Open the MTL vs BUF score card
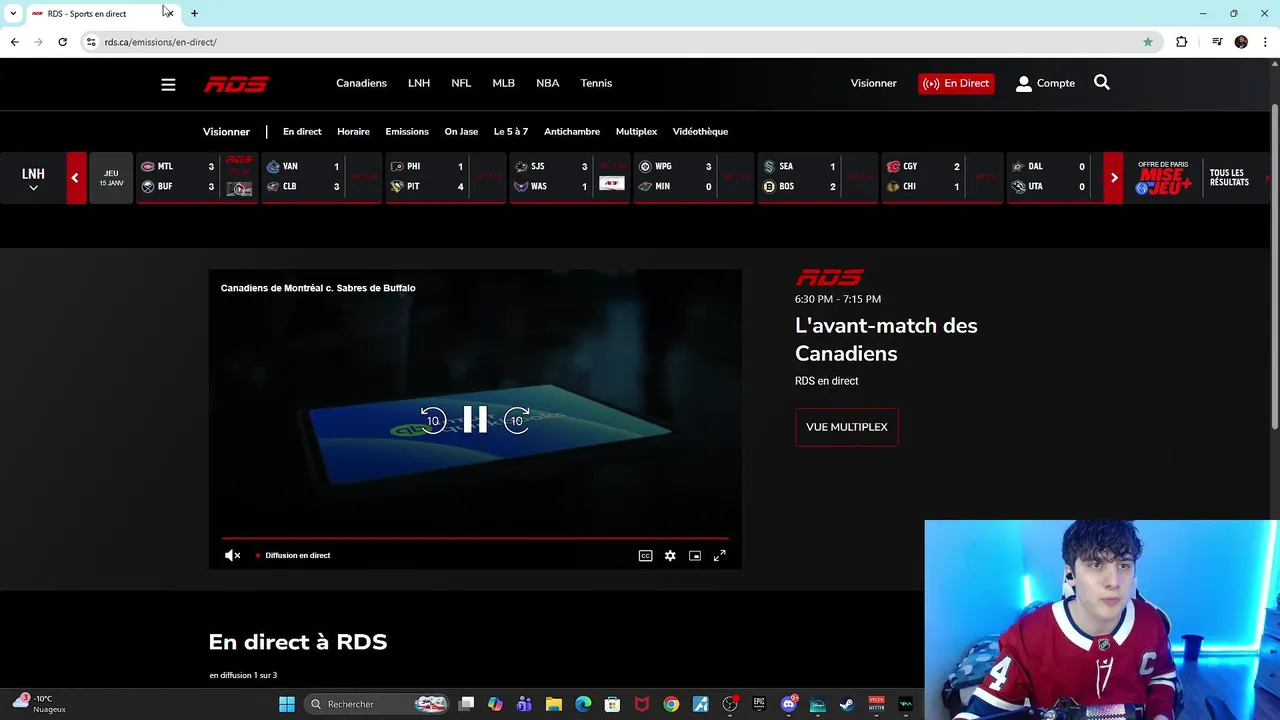This screenshot has height=720, width=1280. 195,177
